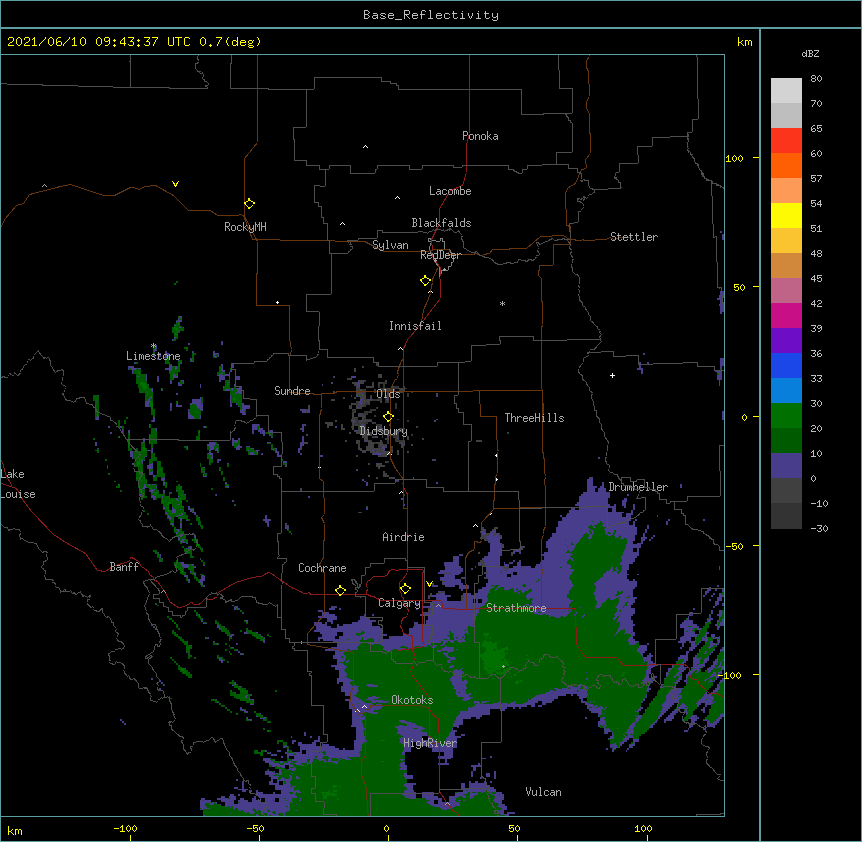Click the light gray 80 dBZ legend swatch

tap(786, 90)
